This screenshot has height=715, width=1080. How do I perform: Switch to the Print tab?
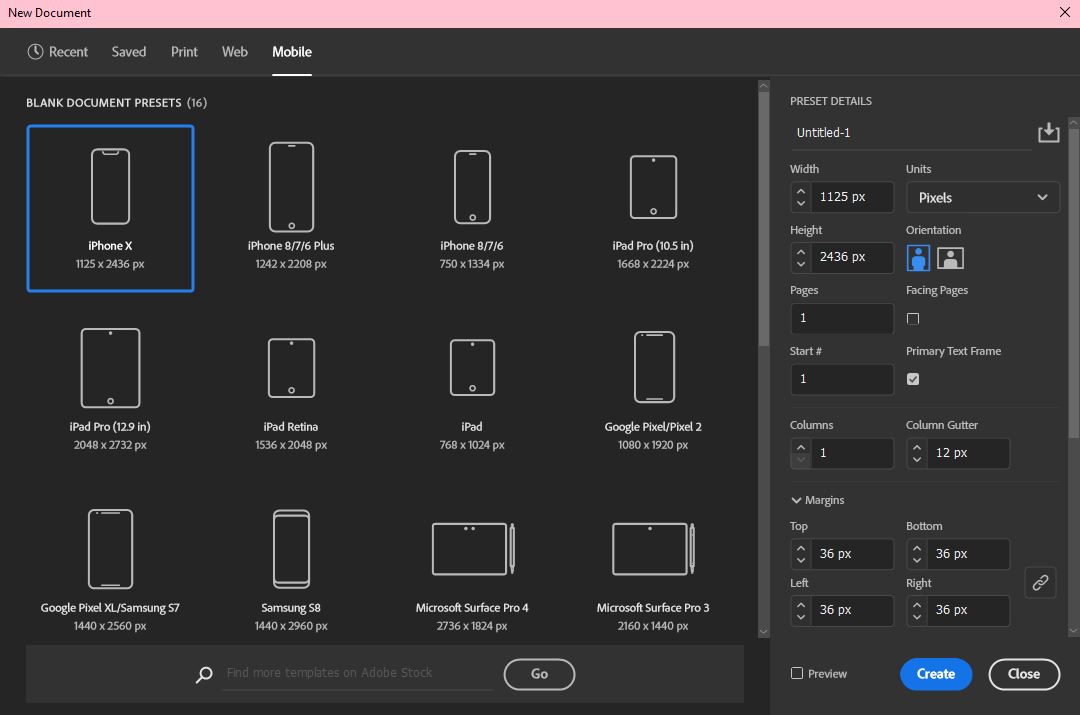pos(184,52)
